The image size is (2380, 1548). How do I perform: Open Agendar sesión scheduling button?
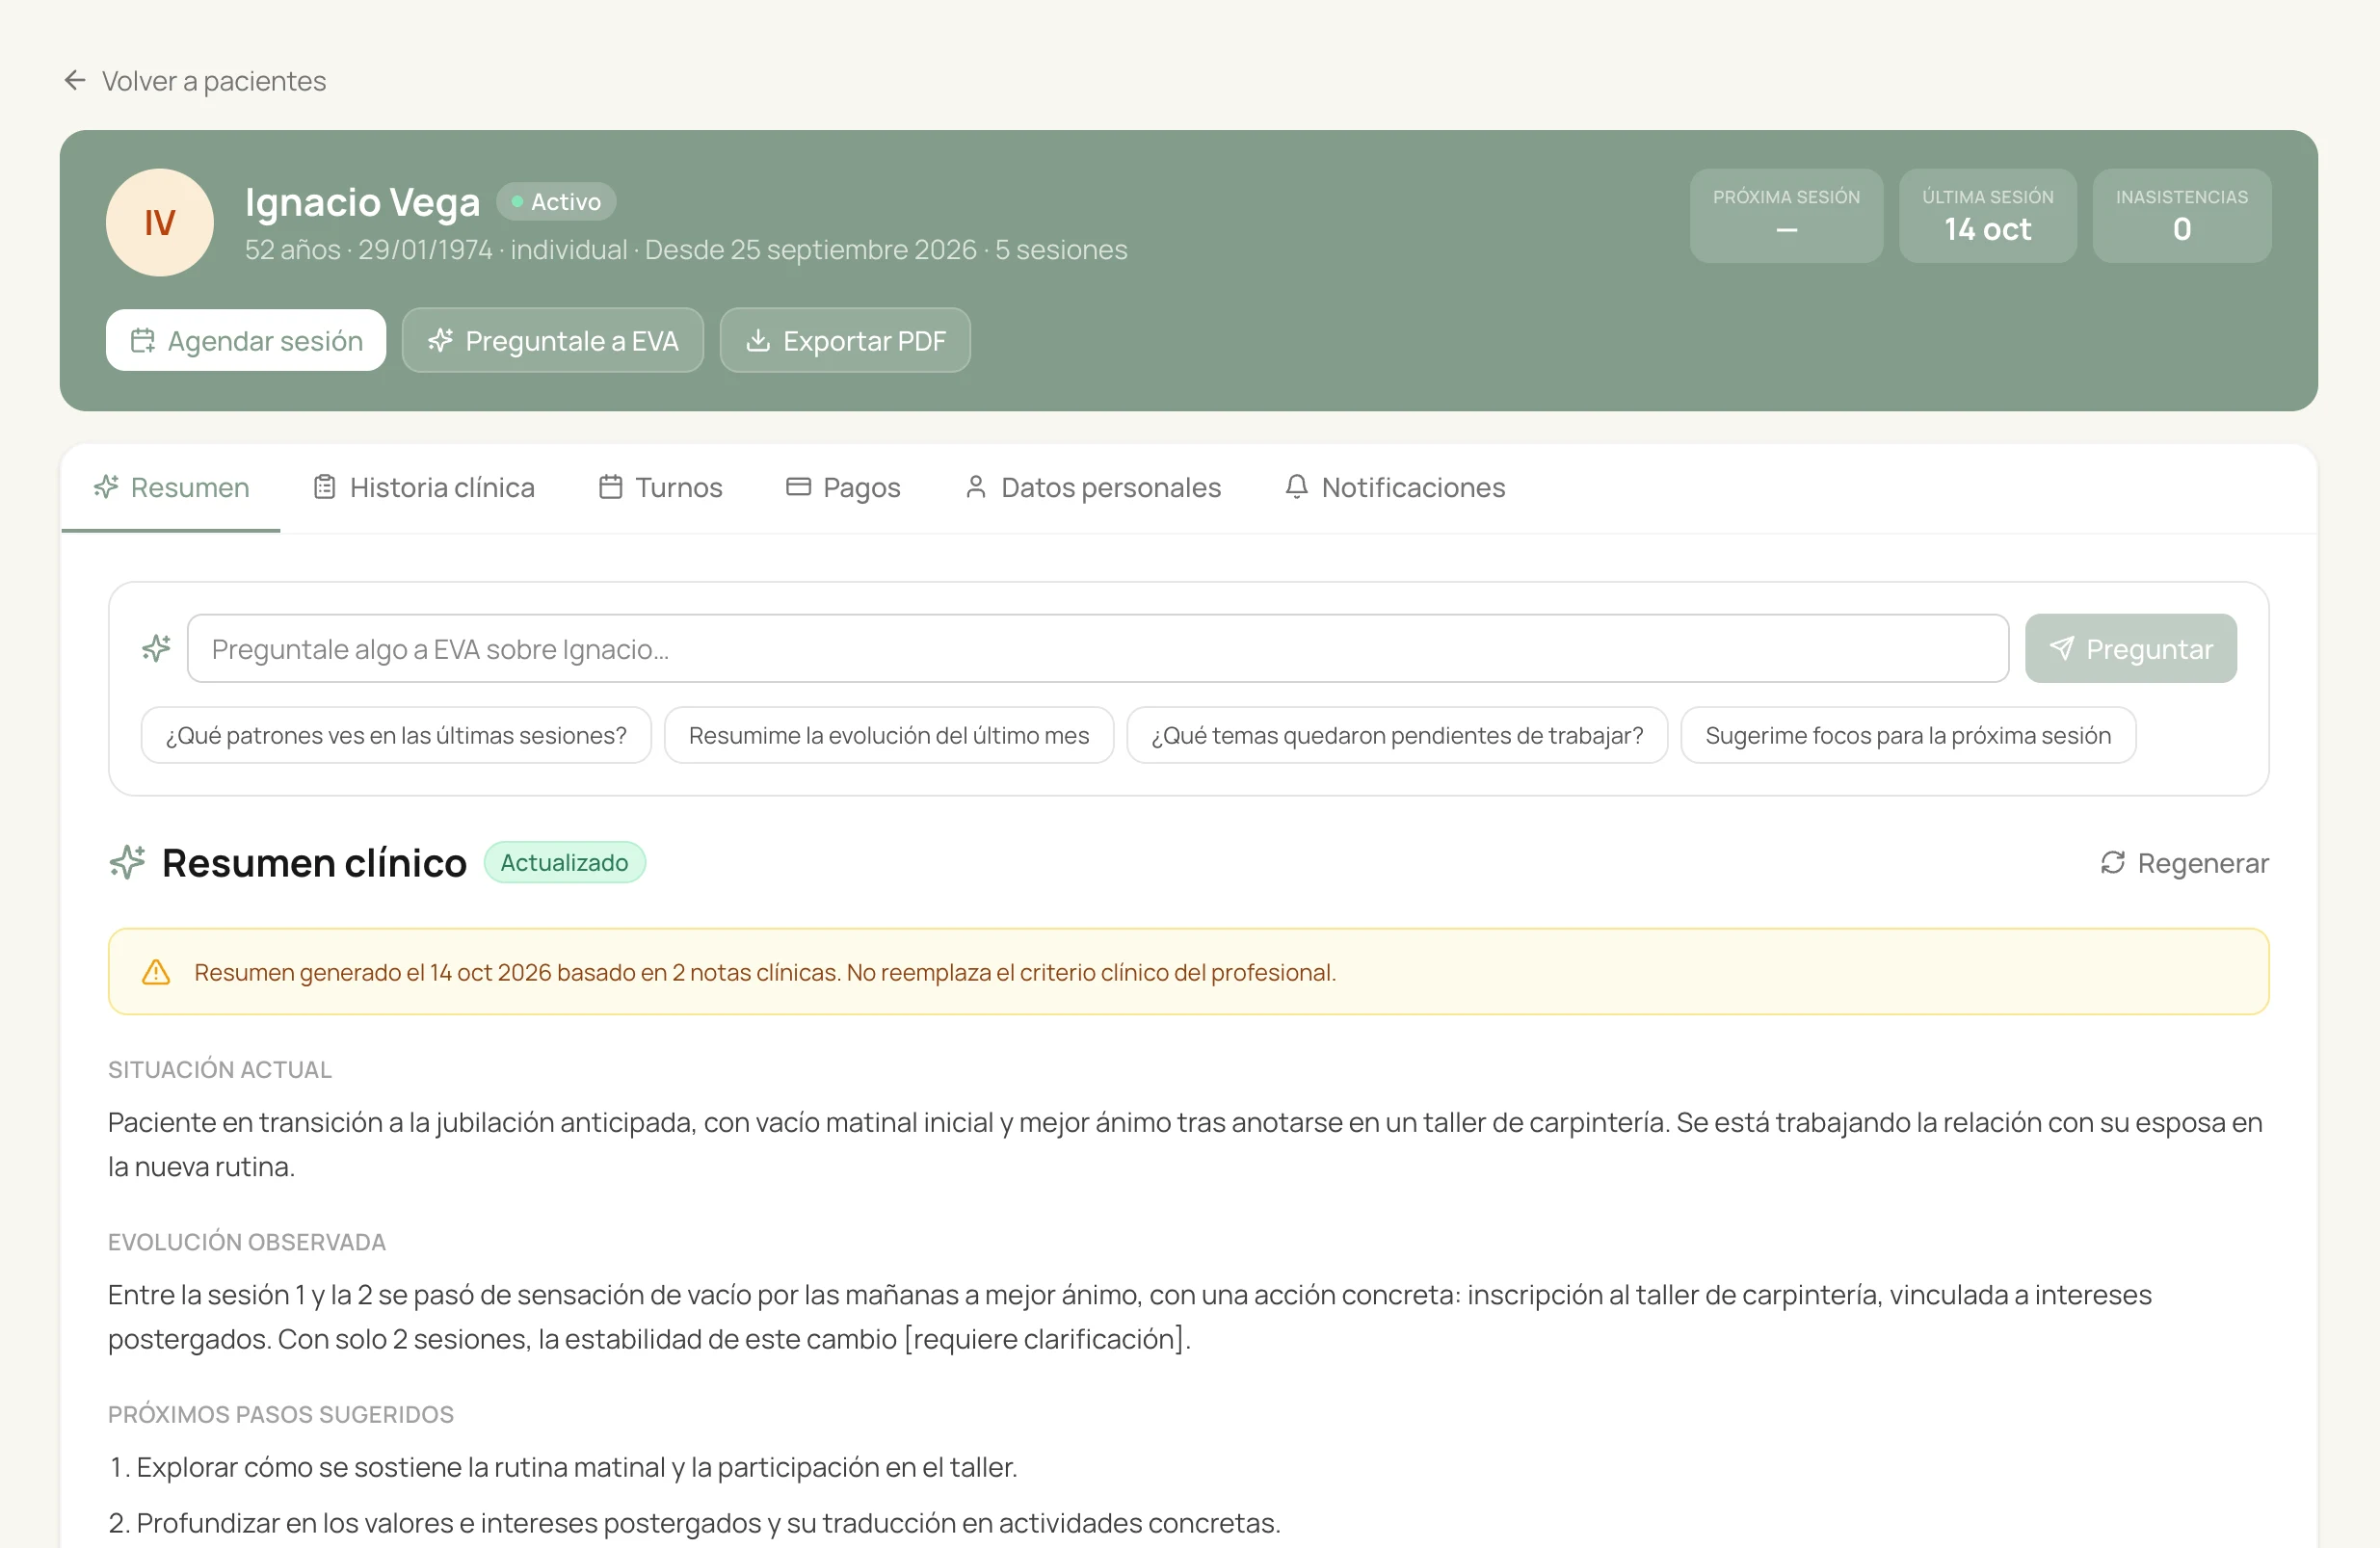coord(246,340)
